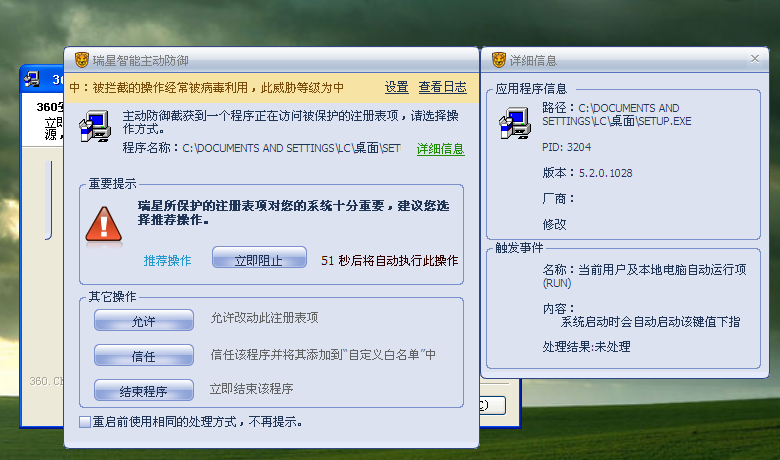Click the 名称：当前用户及本地电脑自动运行项 text
Screen dimensions: 780x460
[644, 276]
